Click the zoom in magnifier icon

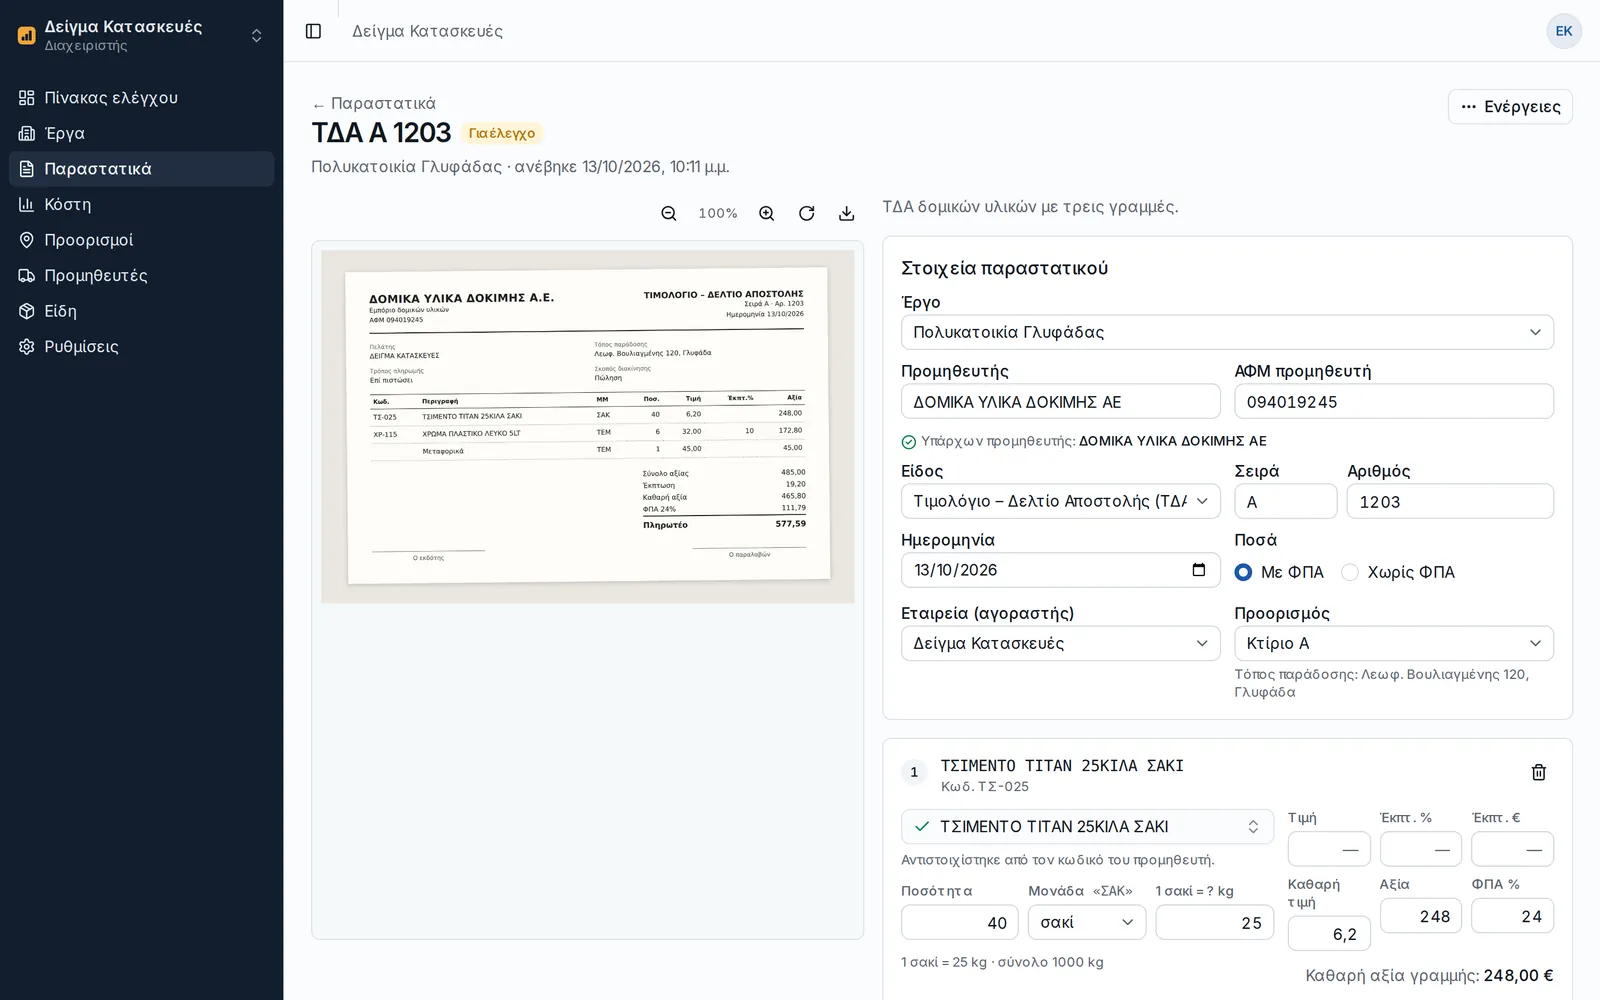[x=767, y=213]
